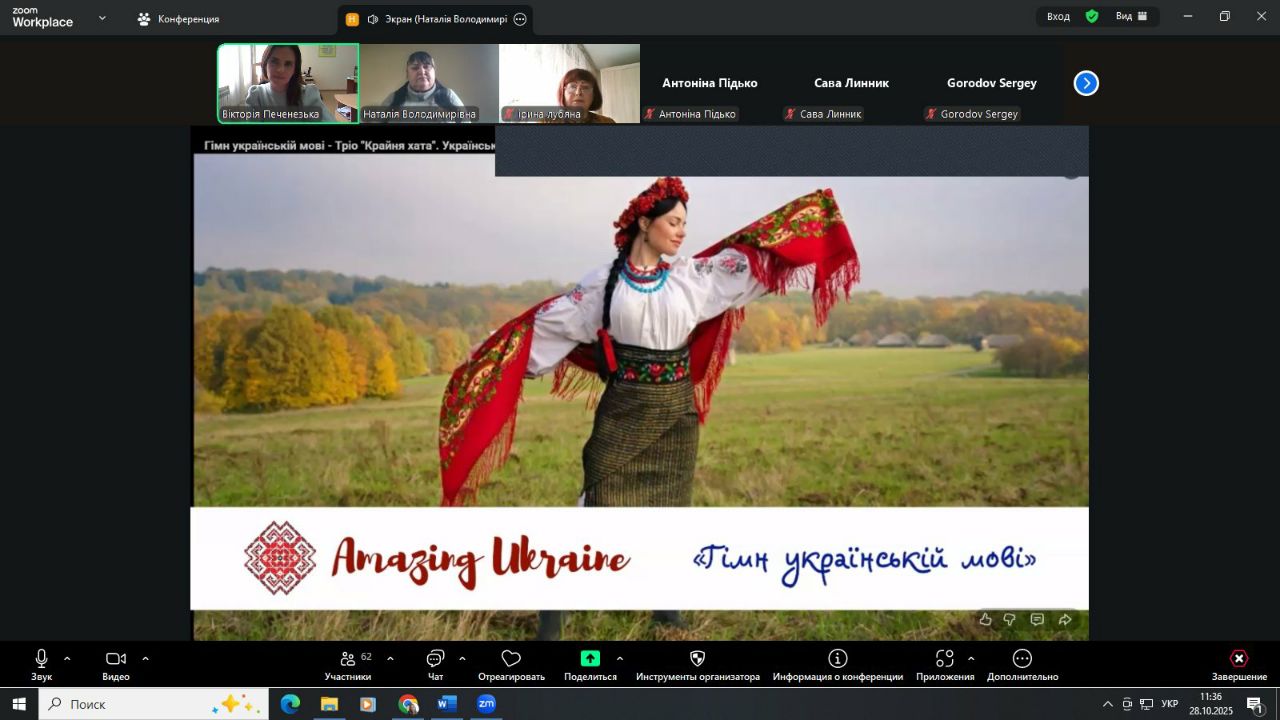Screen dimensions: 1280x720
Task: Open the Вид view menu
Action: pos(1131,16)
